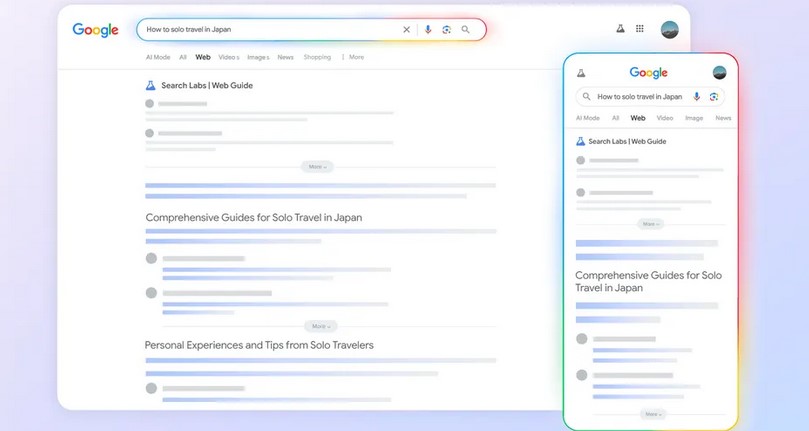Viewport: 809px width, 431px height.
Task: Select the Web tab on desktop
Action: coord(203,57)
